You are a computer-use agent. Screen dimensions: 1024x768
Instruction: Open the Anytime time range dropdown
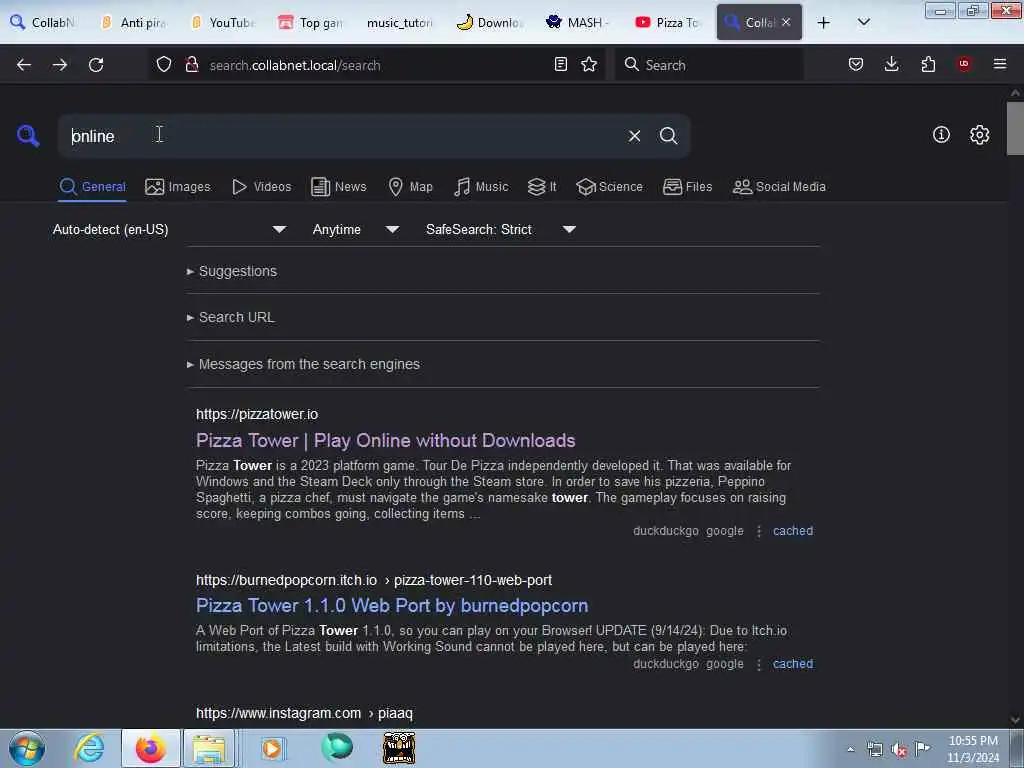[x=355, y=229]
